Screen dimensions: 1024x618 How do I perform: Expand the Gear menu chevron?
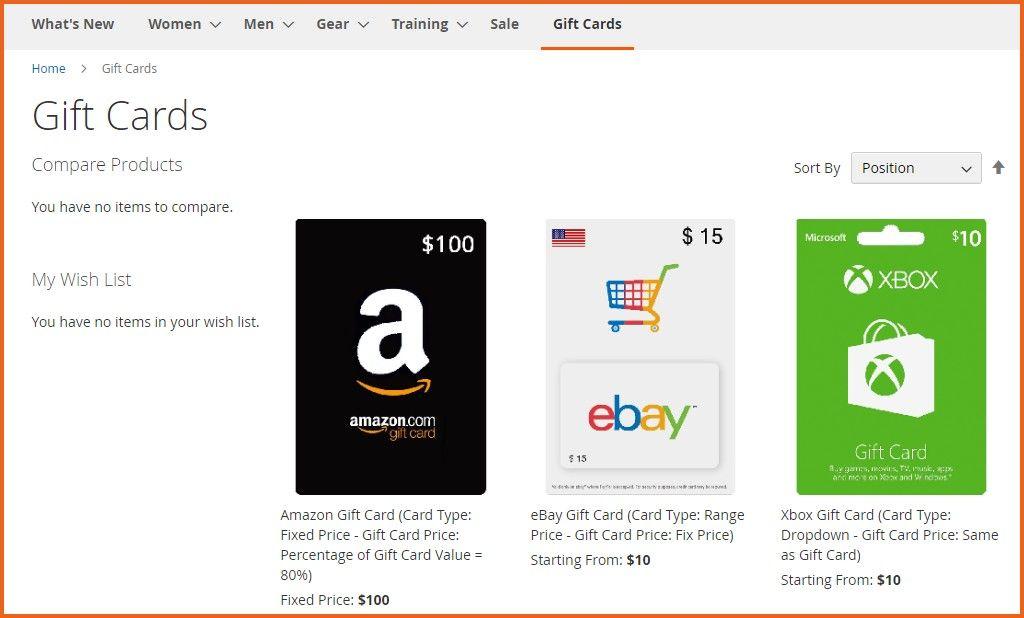pyautogui.click(x=363, y=25)
